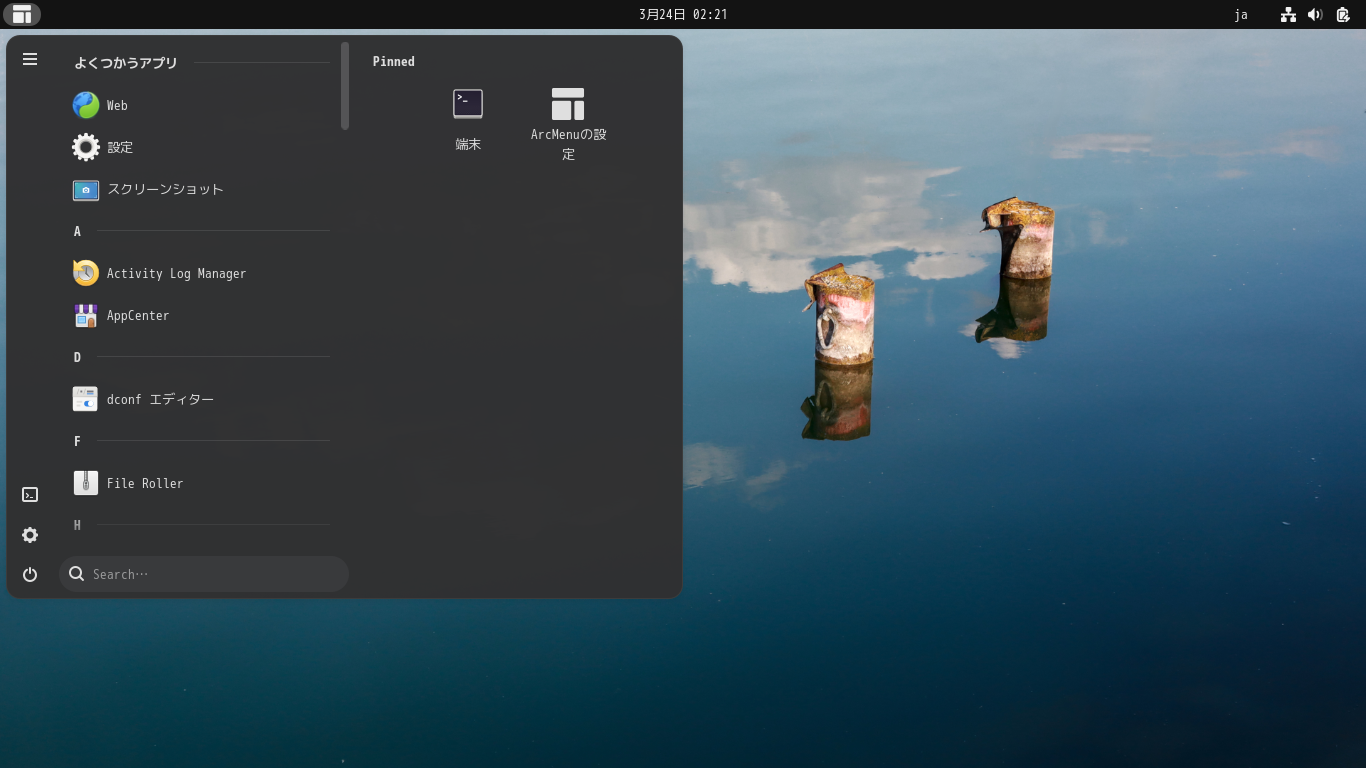
Task: Open Activity Log Manager
Action: [x=201, y=273]
